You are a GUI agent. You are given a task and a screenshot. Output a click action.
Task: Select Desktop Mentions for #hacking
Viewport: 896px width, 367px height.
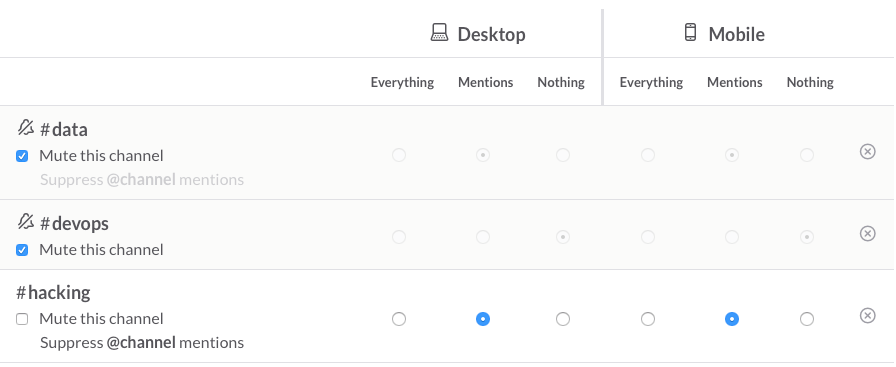click(483, 319)
